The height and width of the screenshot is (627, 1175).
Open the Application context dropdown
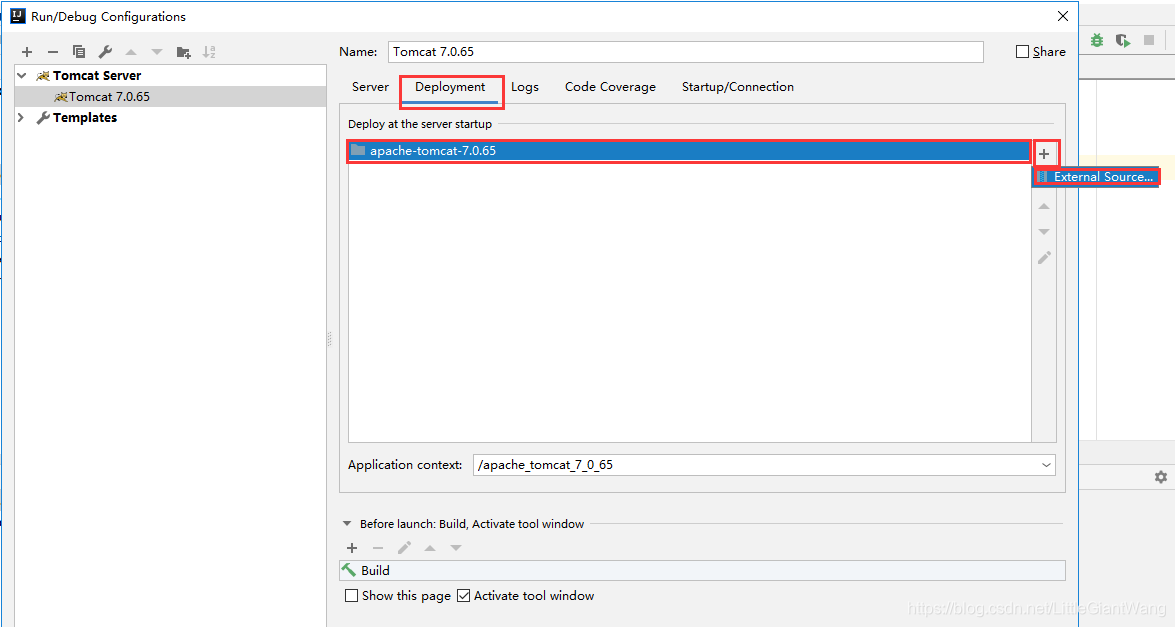[1047, 464]
